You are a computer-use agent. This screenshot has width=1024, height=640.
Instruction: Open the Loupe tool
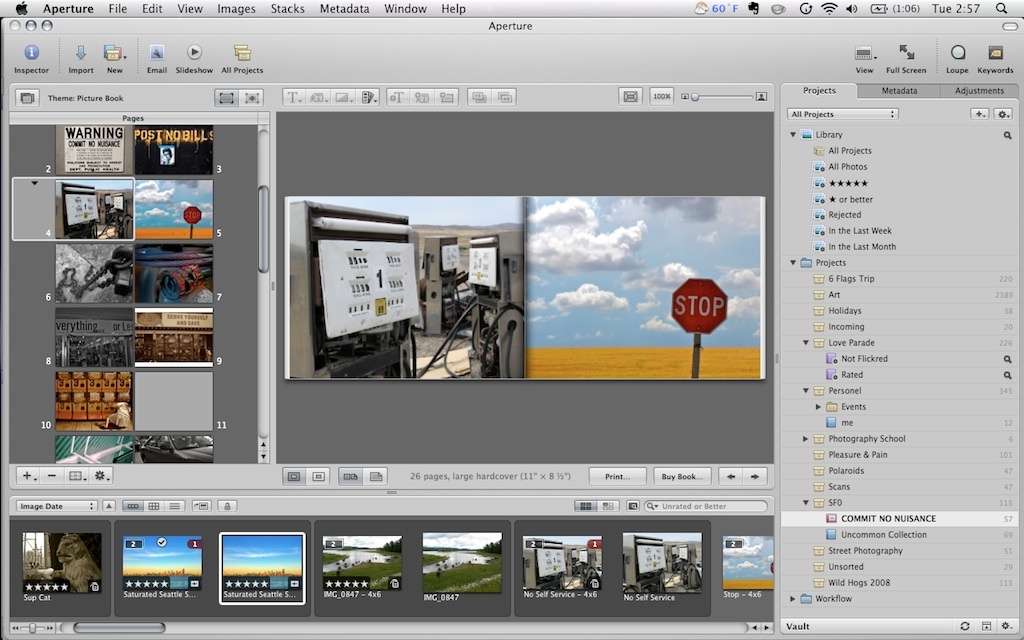click(x=958, y=53)
